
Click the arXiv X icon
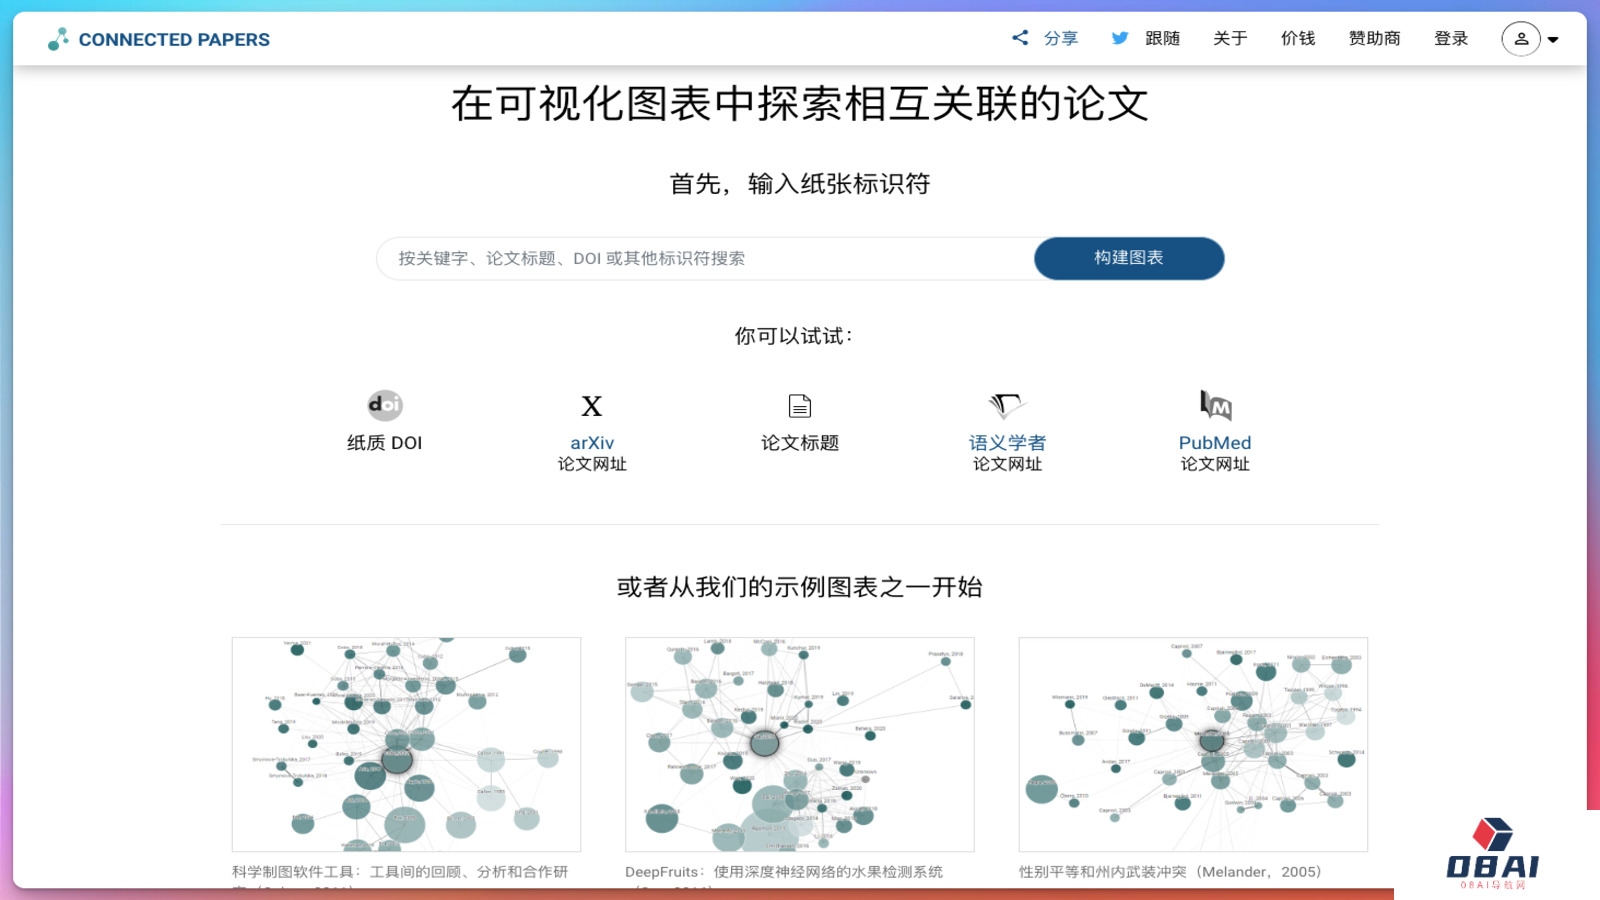592,406
